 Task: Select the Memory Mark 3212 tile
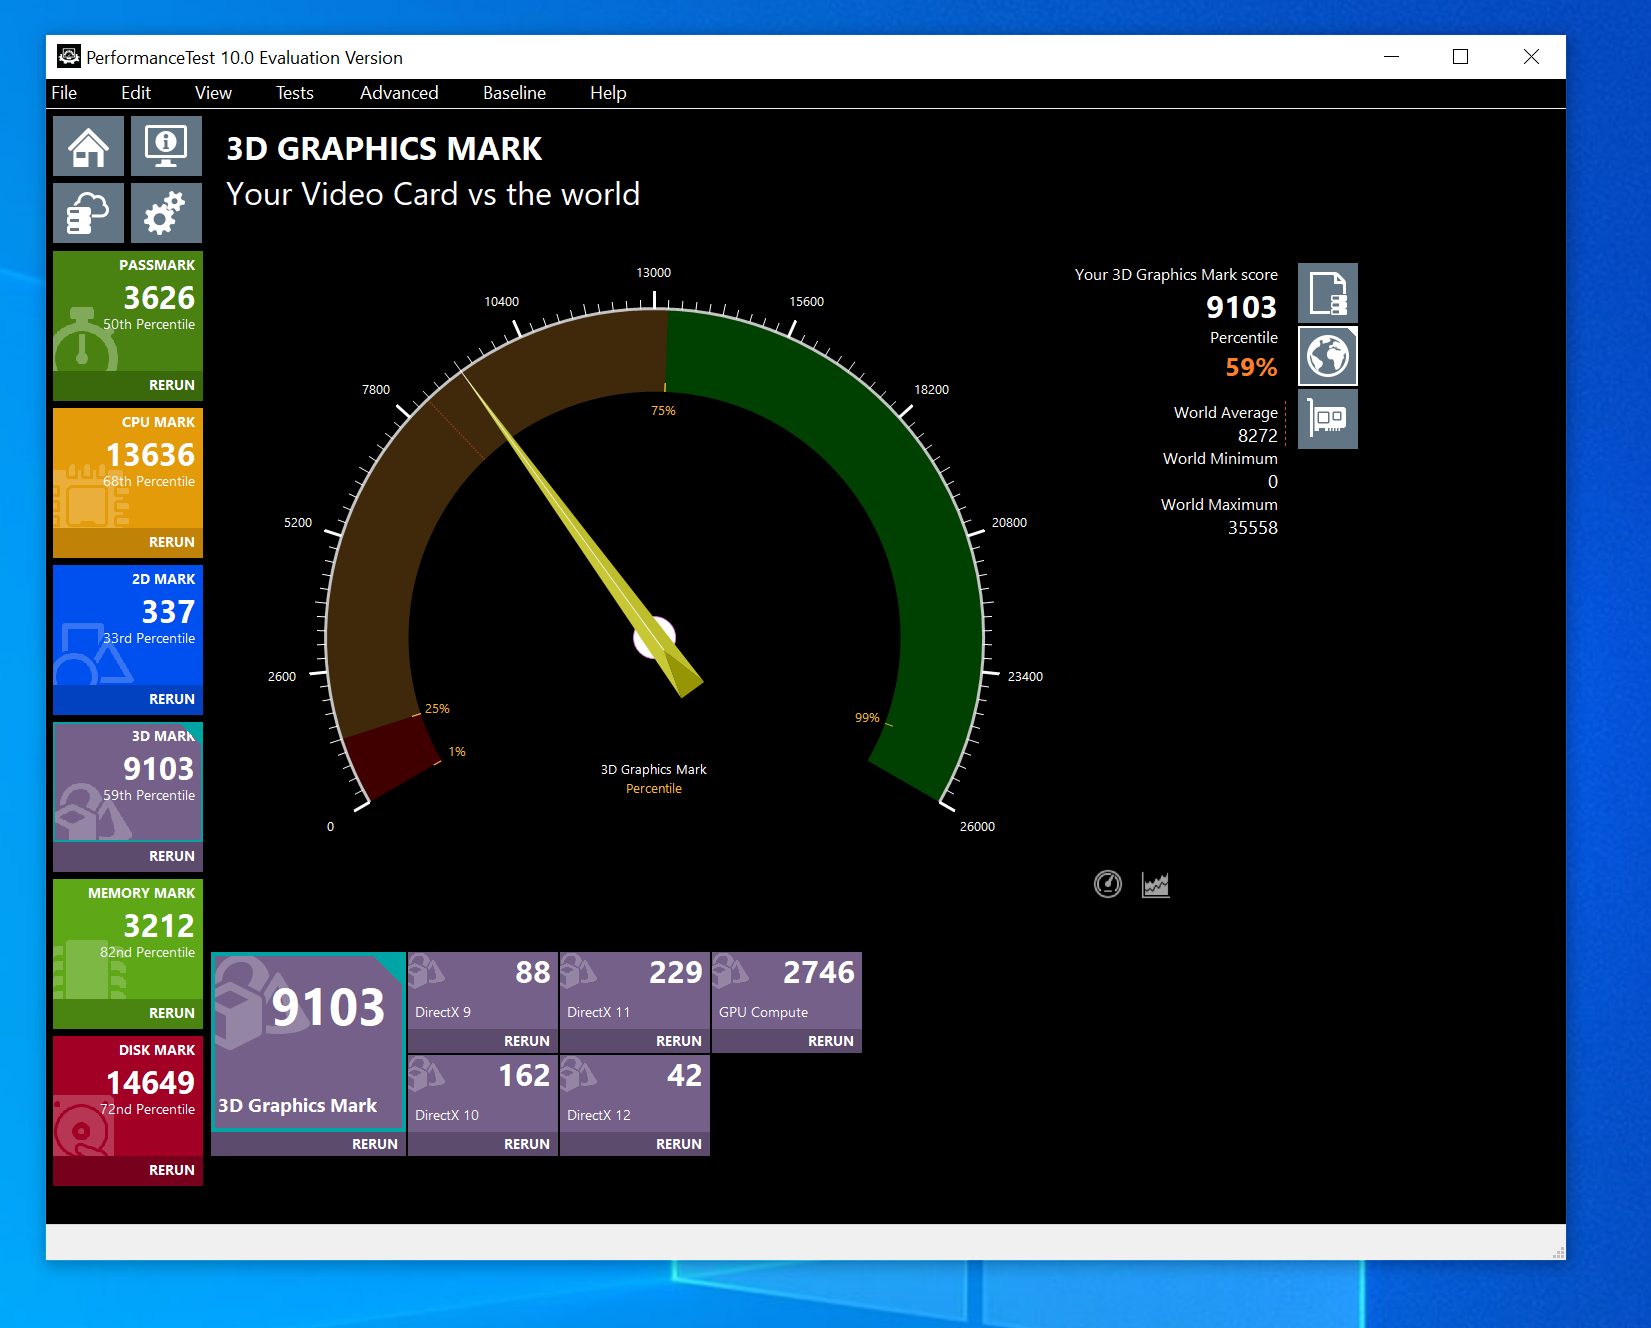tap(128, 939)
